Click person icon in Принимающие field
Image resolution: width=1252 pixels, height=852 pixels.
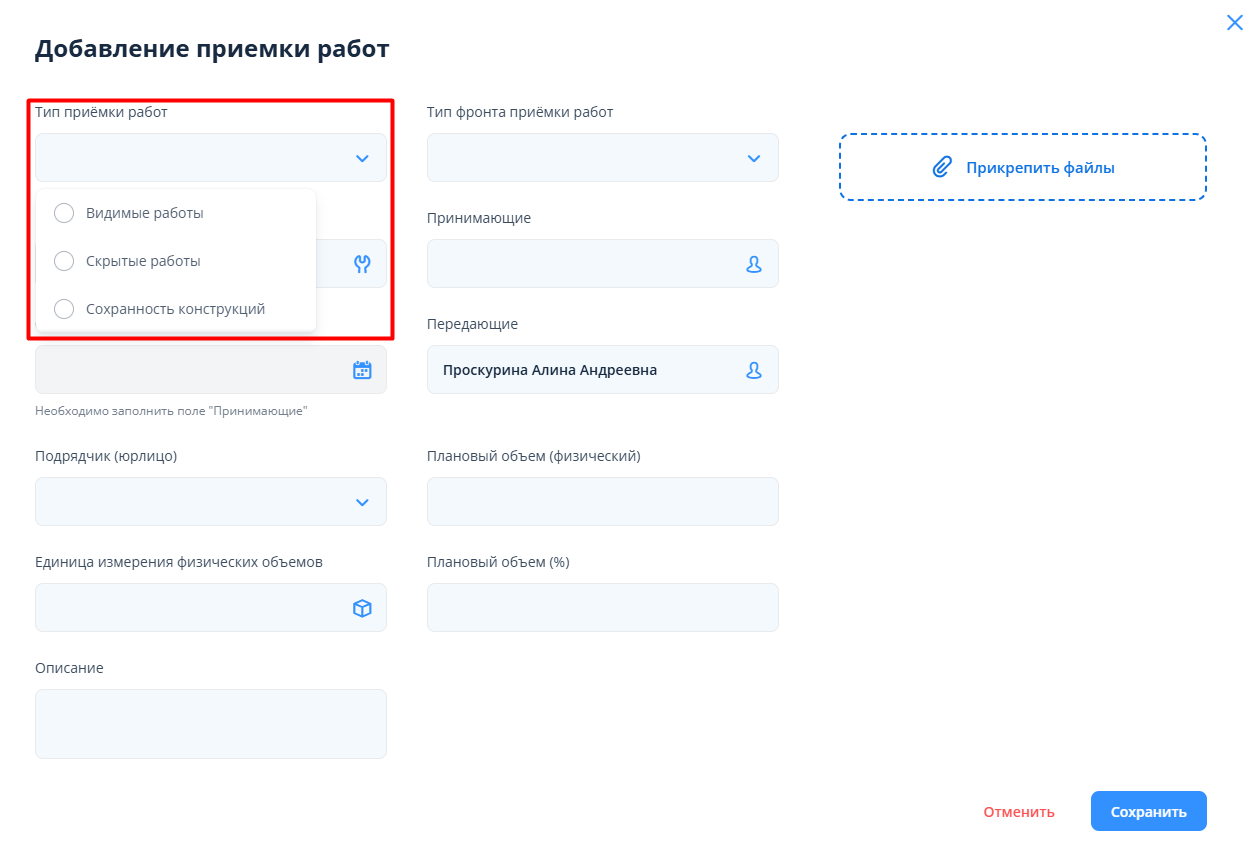tap(754, 264)
